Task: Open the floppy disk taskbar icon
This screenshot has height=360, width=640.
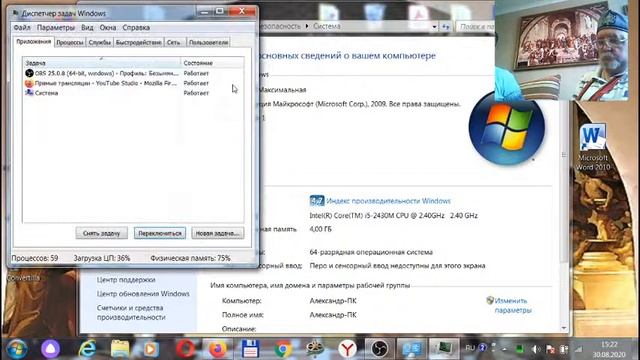Action: [x=250, y=349]
